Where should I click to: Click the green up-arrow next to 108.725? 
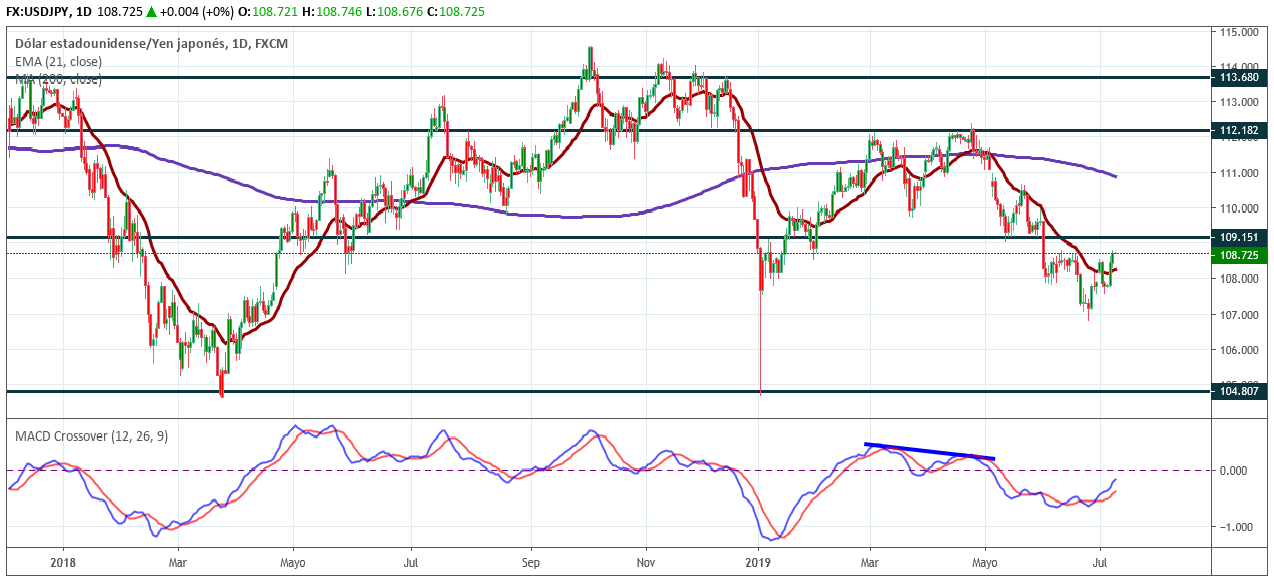(x=151, y=12)
